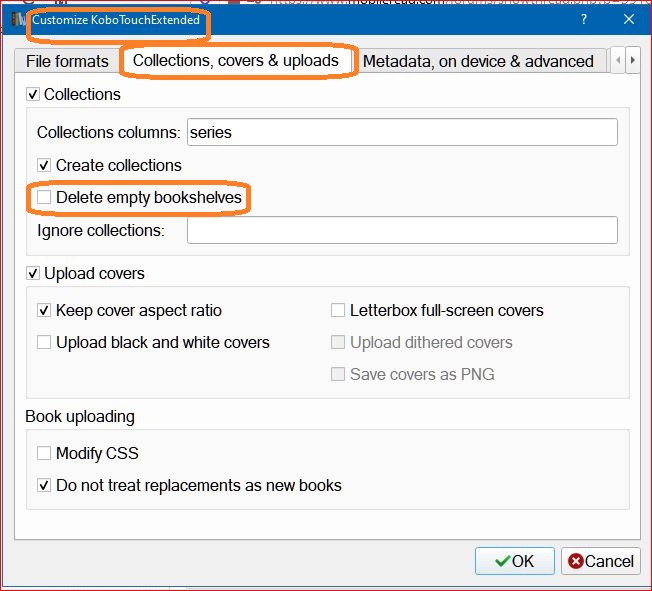652x591 pixels.
Task: Uncheck Create collections
Action: point(44,165)
